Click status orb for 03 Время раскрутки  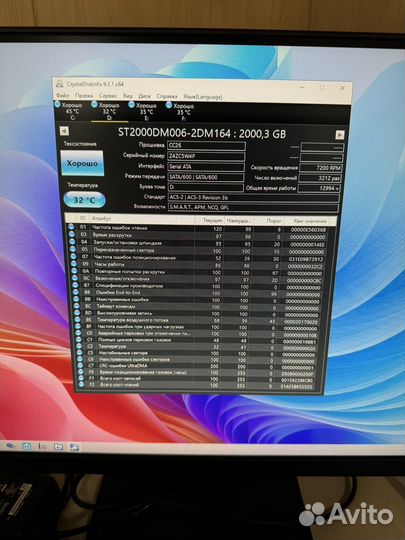(x=72, y=235)
